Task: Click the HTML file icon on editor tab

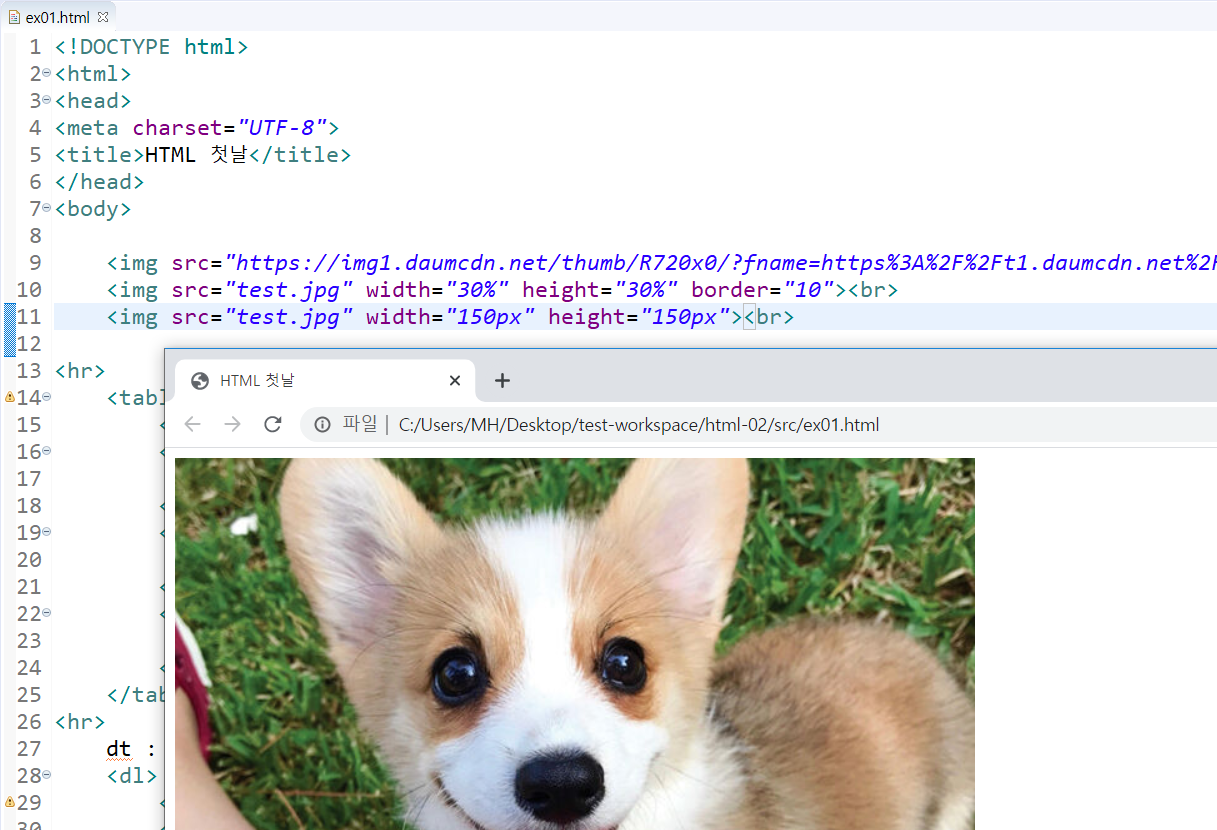Action: click(14, 17)
